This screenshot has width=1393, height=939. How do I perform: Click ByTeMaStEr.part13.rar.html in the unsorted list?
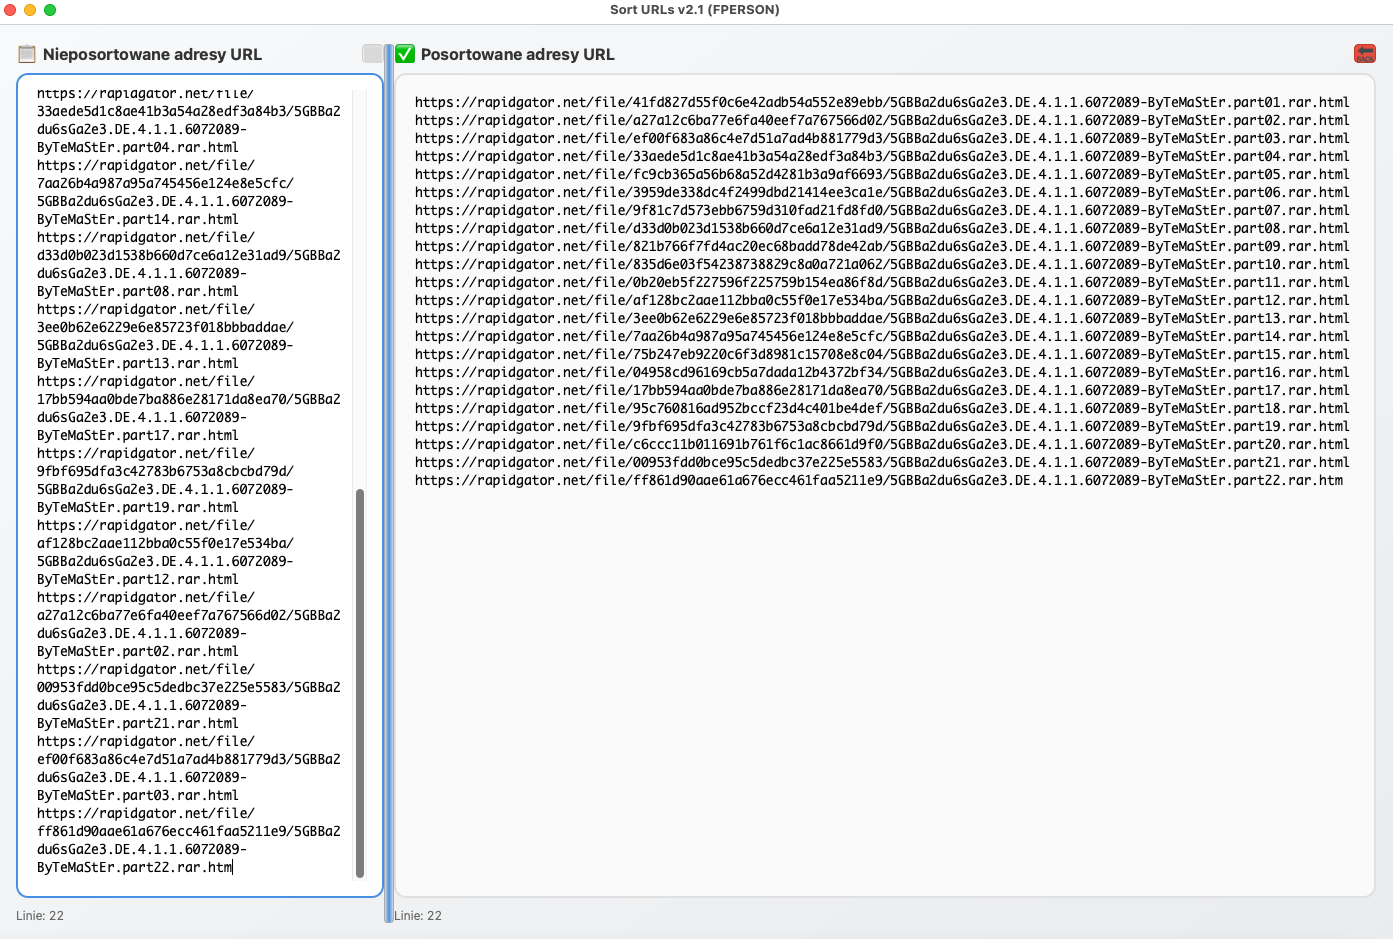coord(138,363)
